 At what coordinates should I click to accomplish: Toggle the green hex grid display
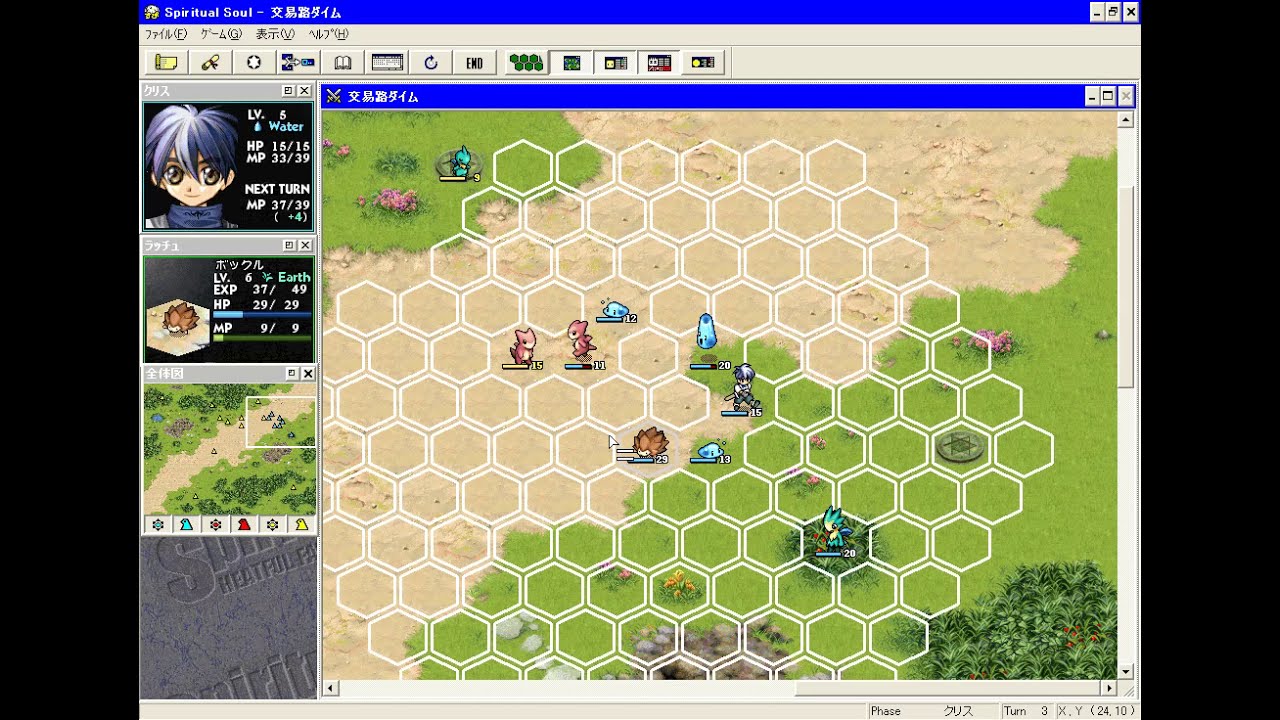pos(526,63)
